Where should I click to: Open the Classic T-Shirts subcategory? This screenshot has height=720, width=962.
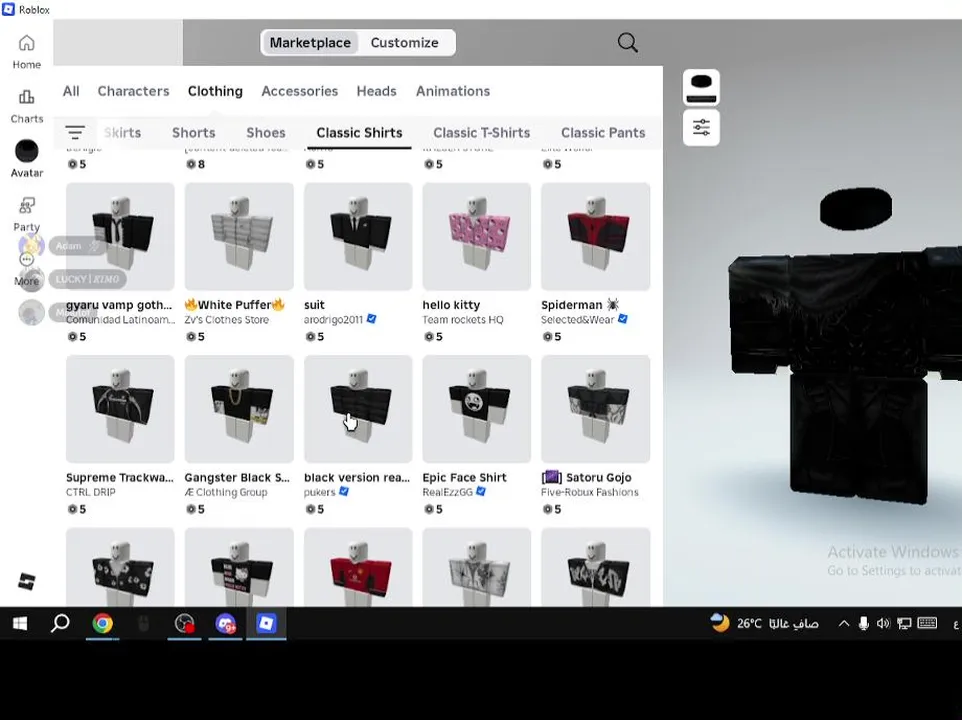482,132
